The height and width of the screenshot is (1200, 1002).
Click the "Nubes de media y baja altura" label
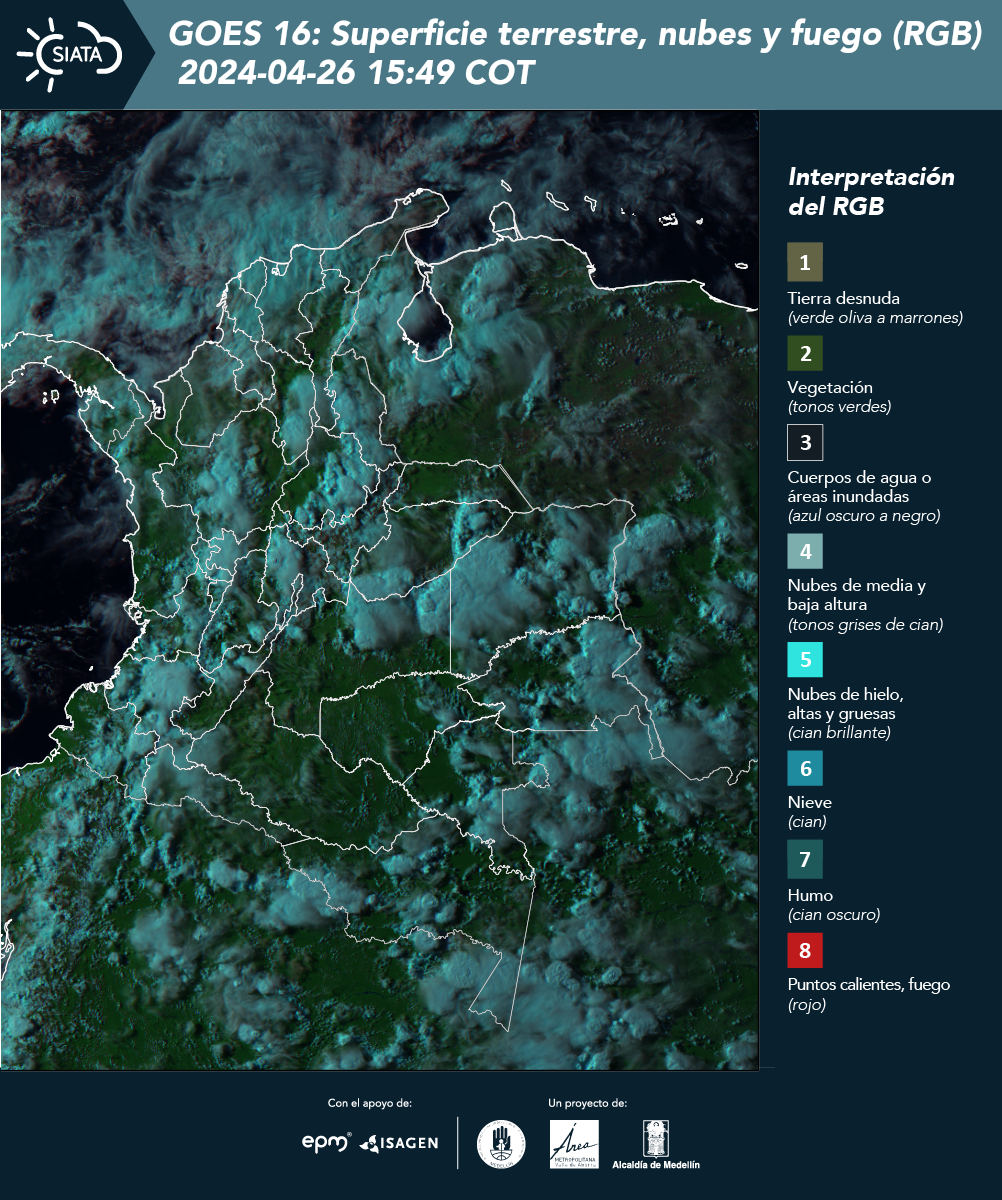click(x=857, y=595)
